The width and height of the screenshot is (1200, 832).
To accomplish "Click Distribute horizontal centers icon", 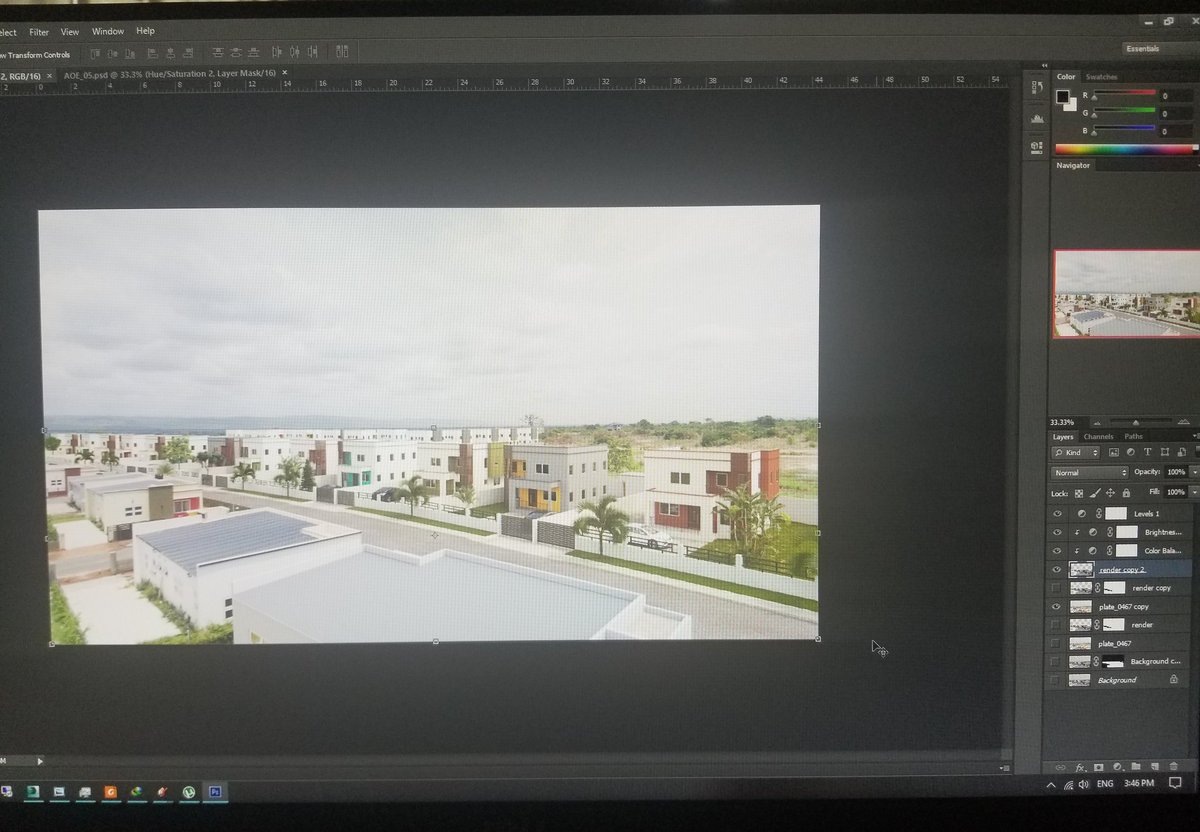I will coord(295,52).
